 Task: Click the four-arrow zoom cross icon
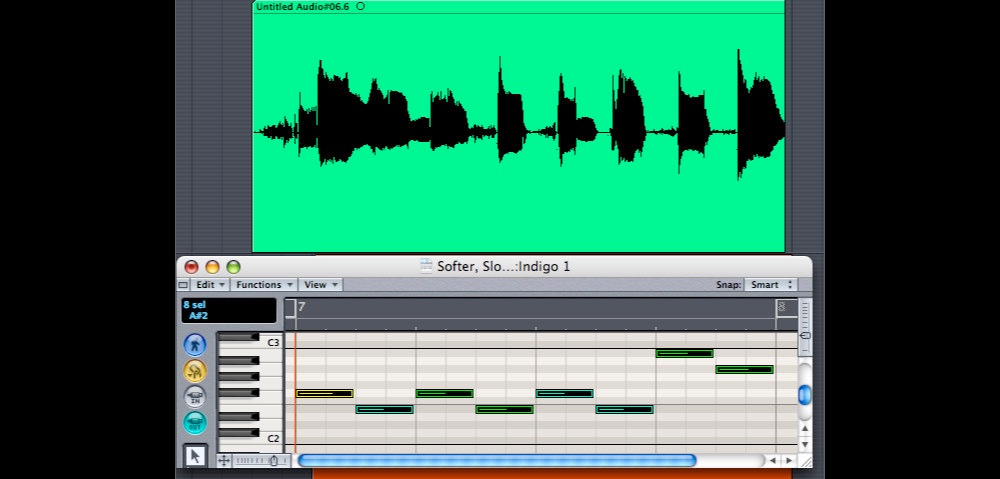[224, 461]
